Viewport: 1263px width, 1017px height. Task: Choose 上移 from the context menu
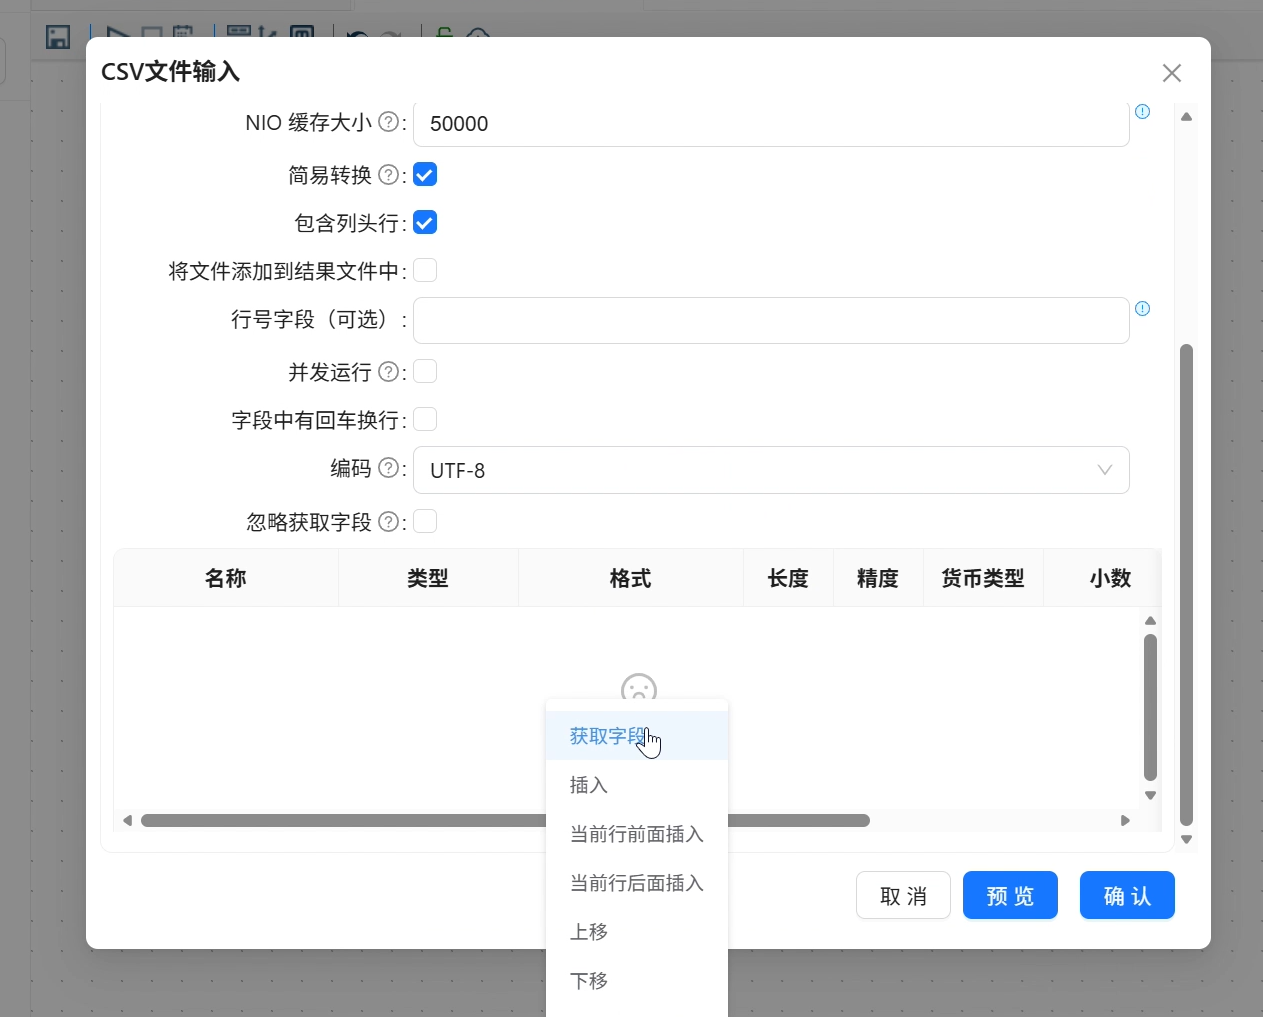(637, 932)
